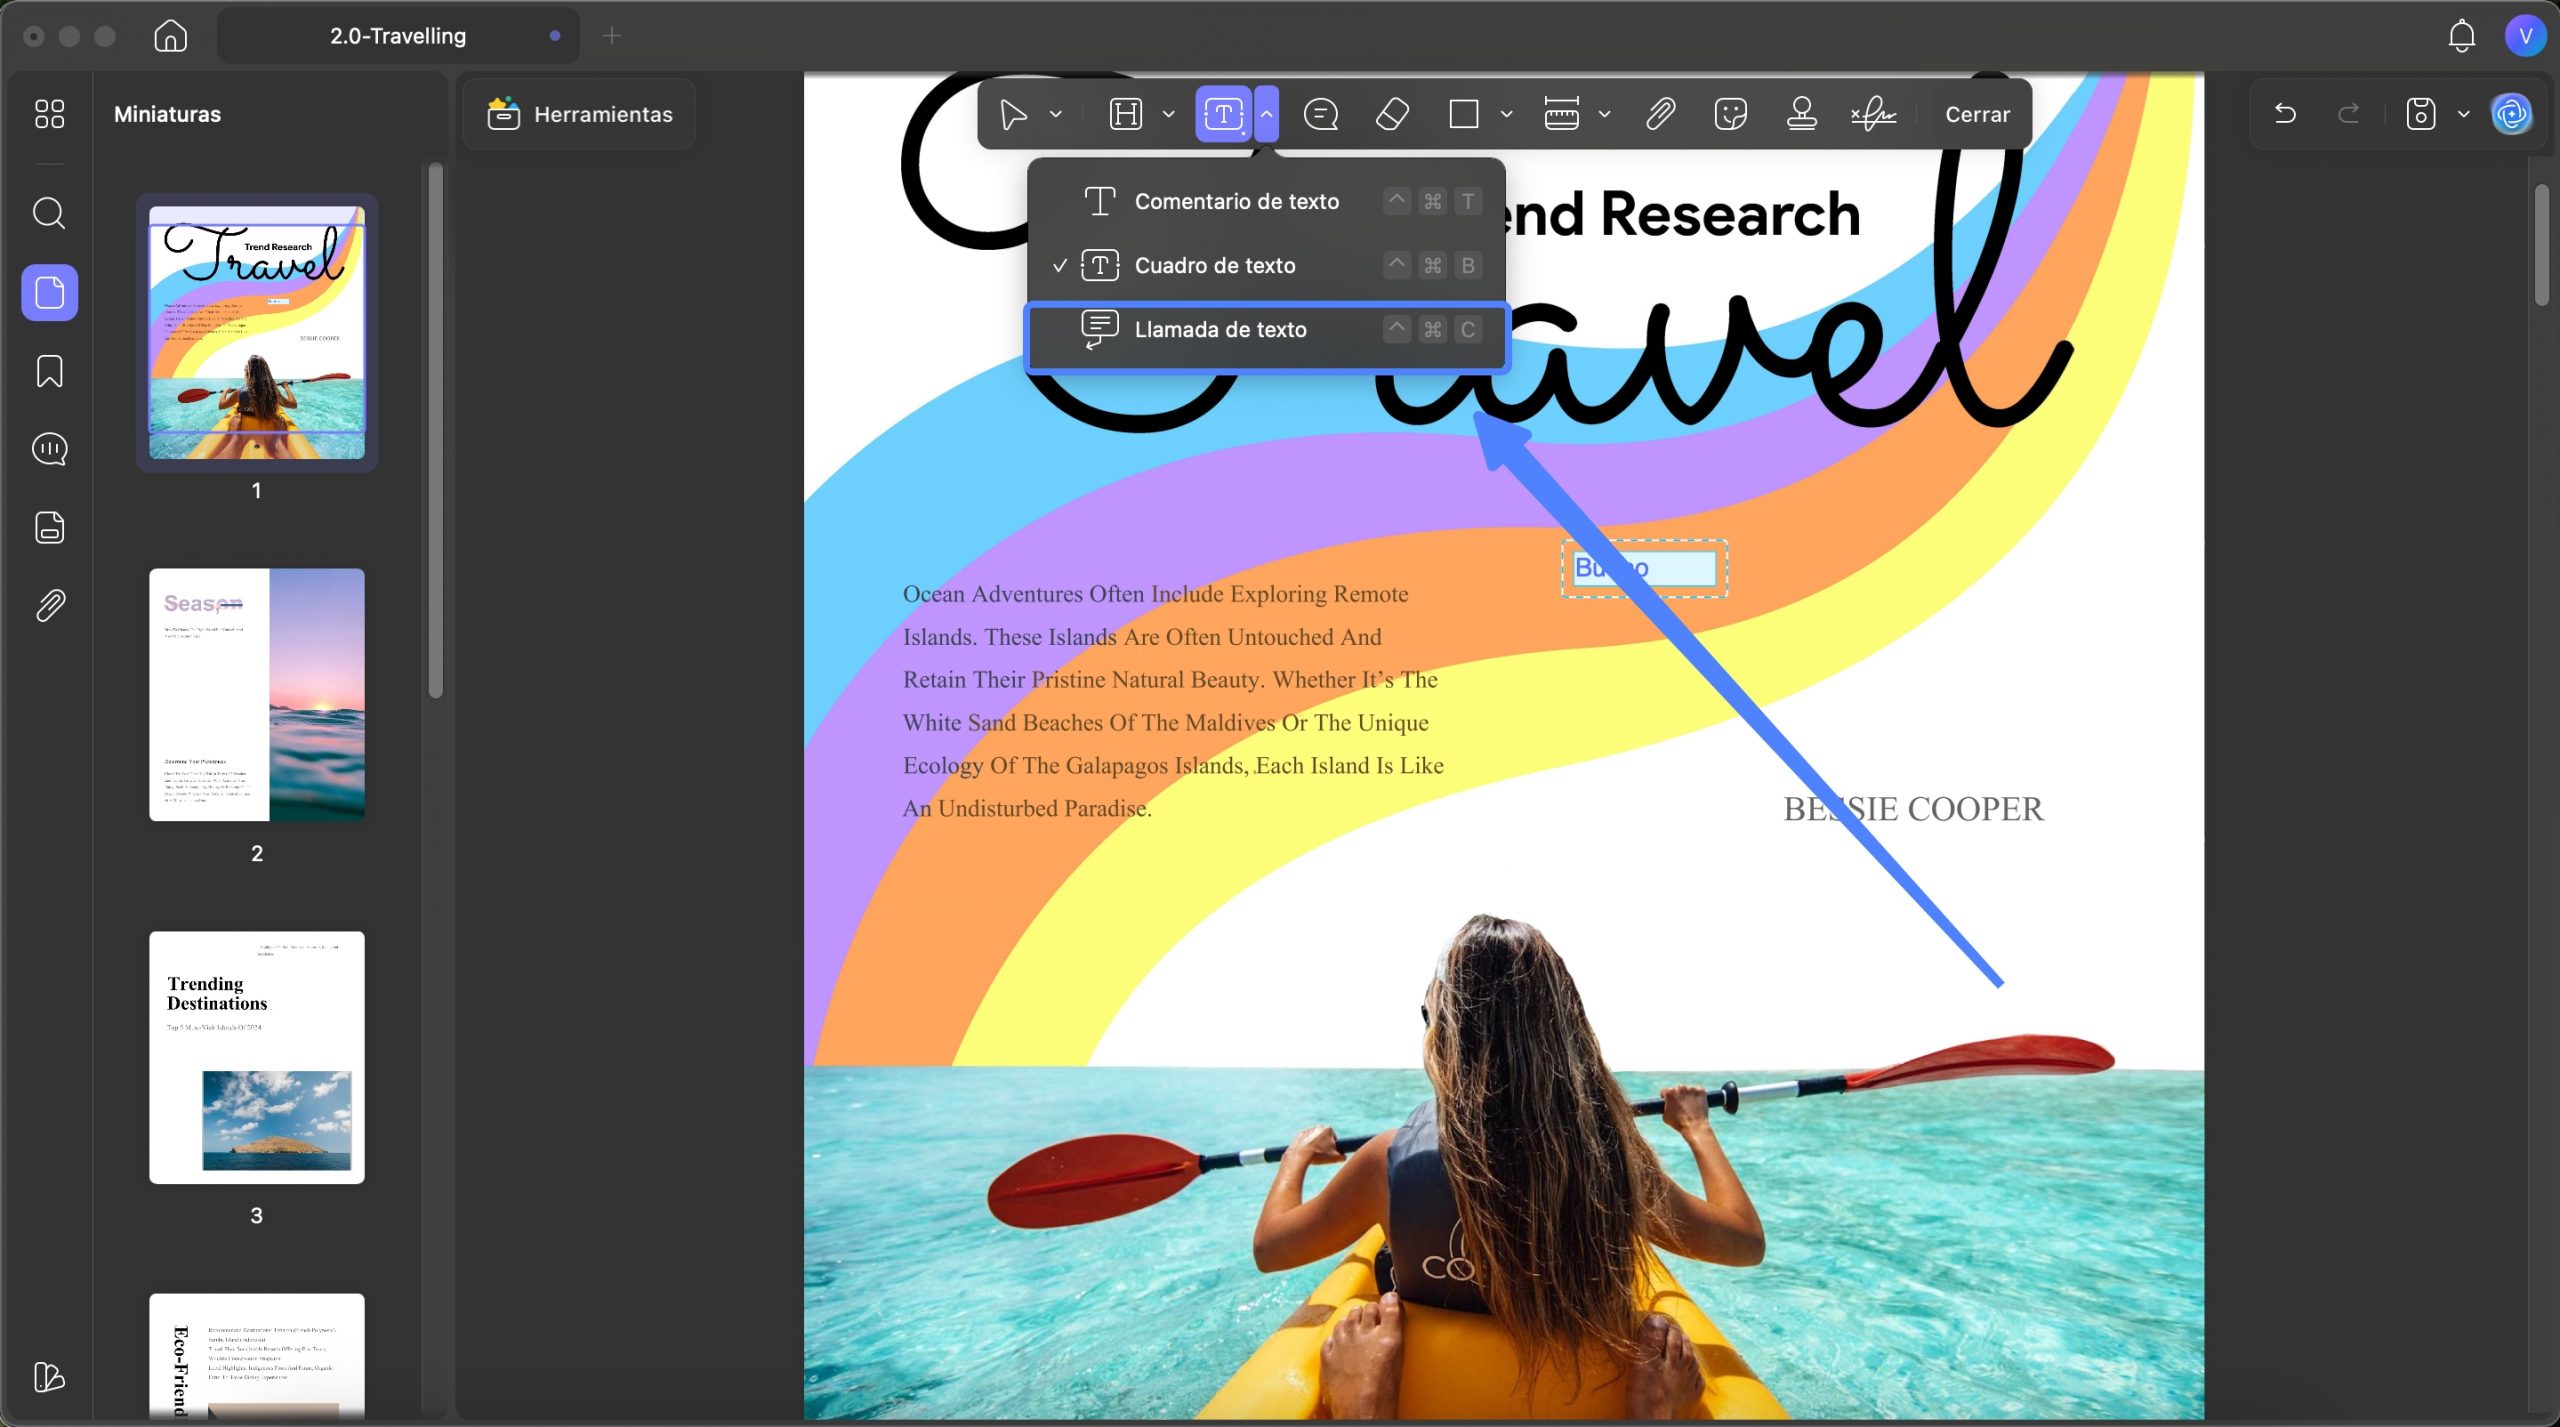
Task: Select the sticky note comment tool
Action: [1321, 114]
